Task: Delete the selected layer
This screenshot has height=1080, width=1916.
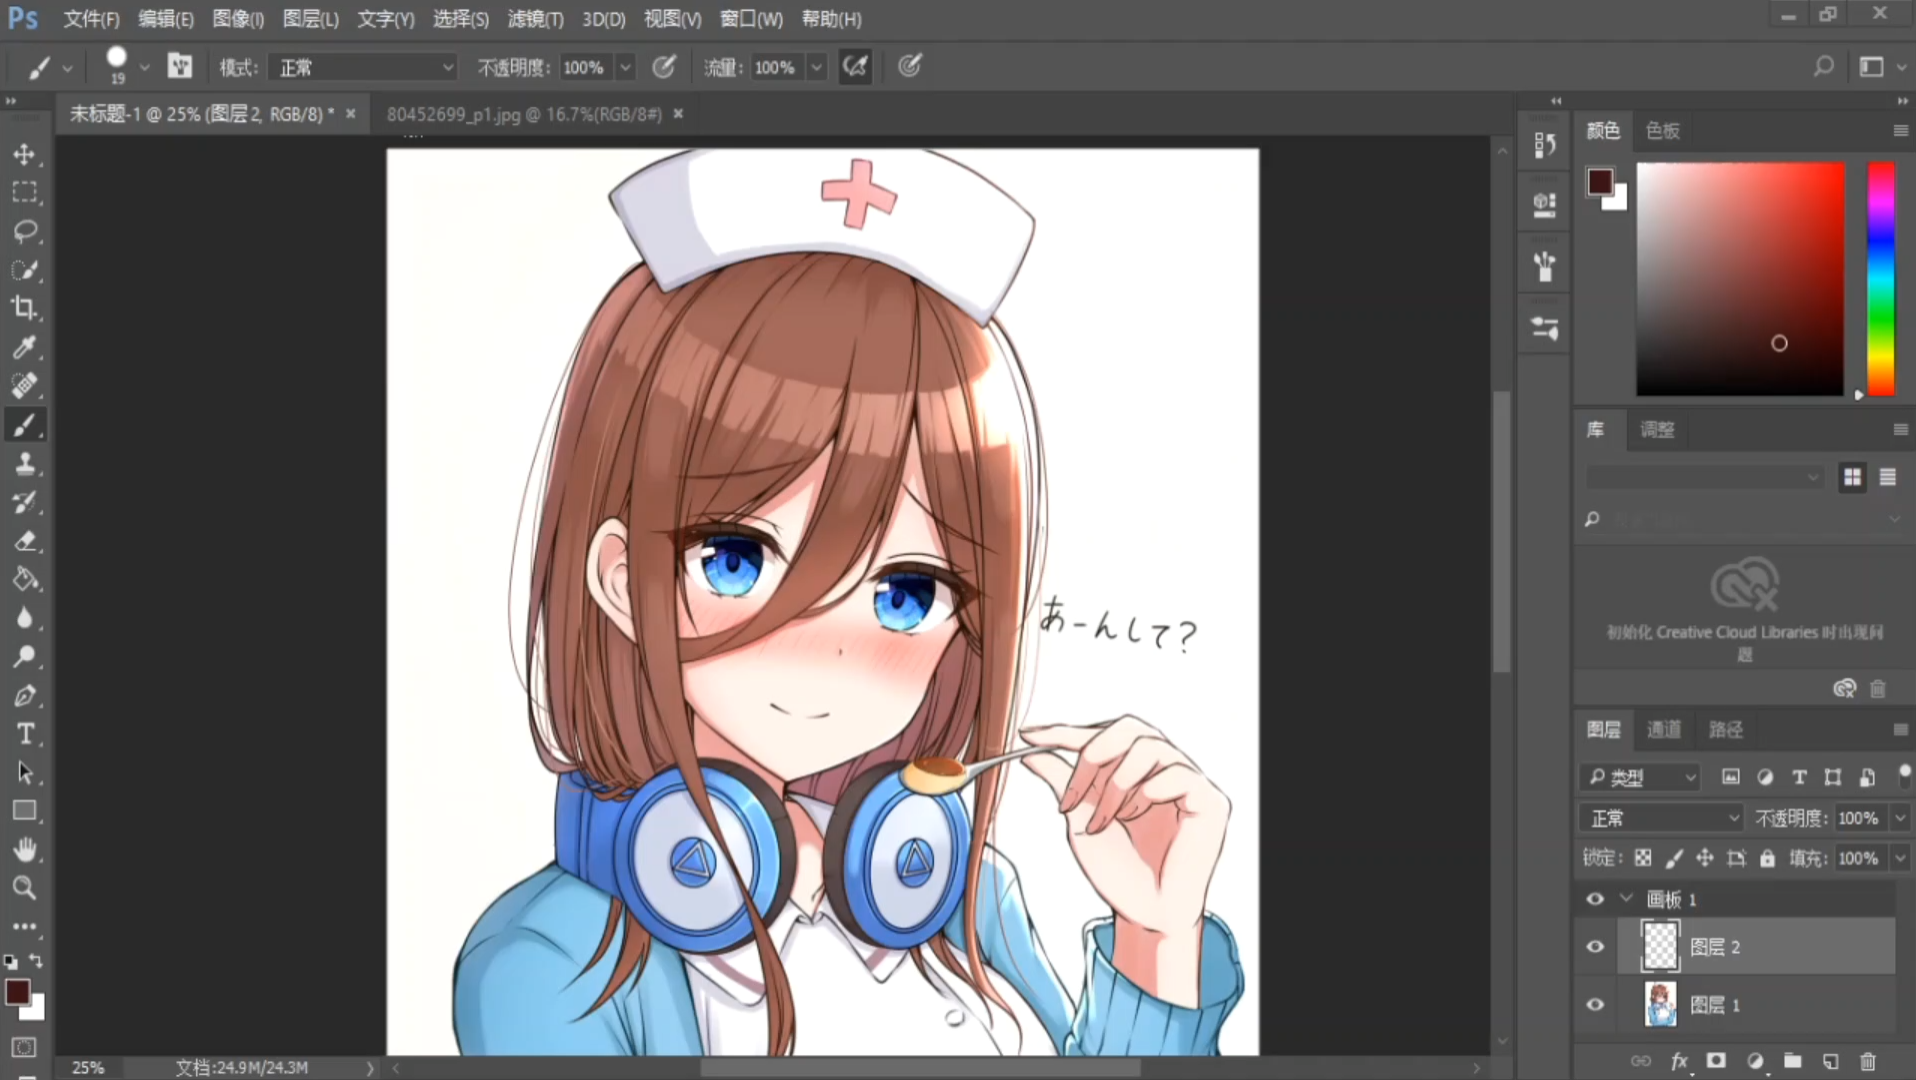Action: tap(1869, 1061)
